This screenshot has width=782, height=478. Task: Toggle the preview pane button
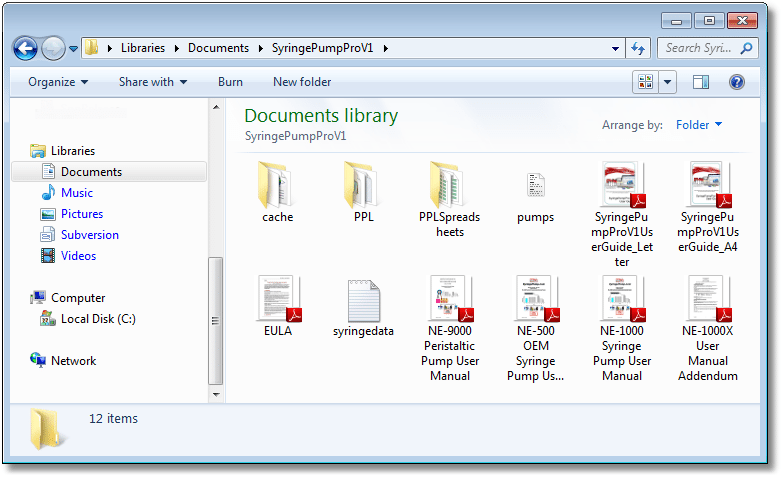click(701, 82)
